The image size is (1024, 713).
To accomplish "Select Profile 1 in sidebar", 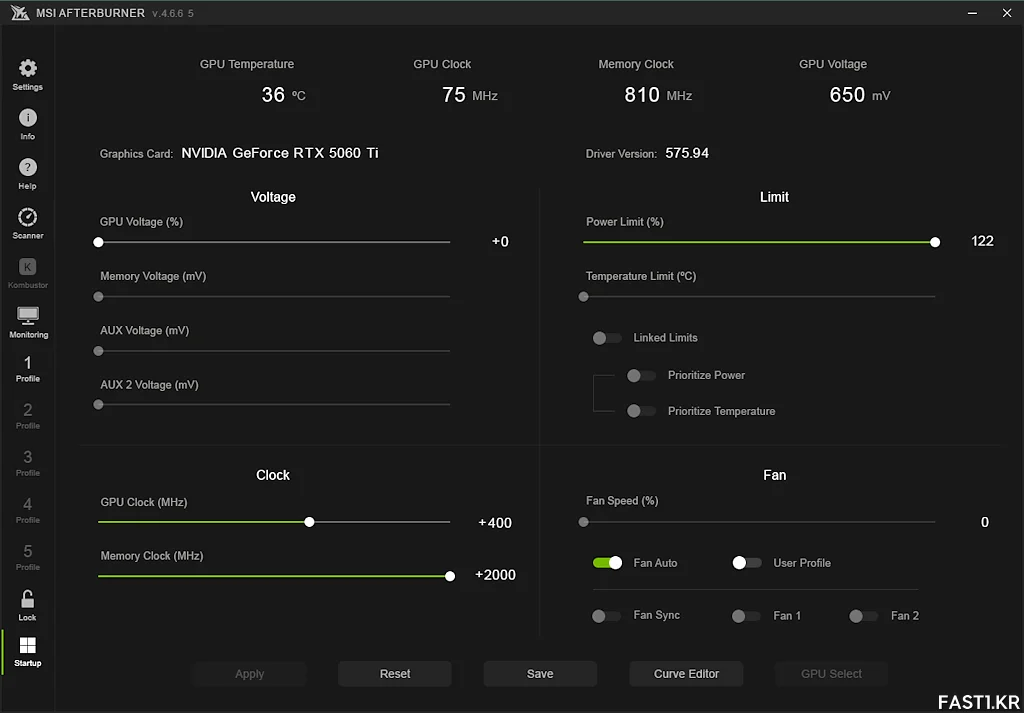I will [27, 369].
